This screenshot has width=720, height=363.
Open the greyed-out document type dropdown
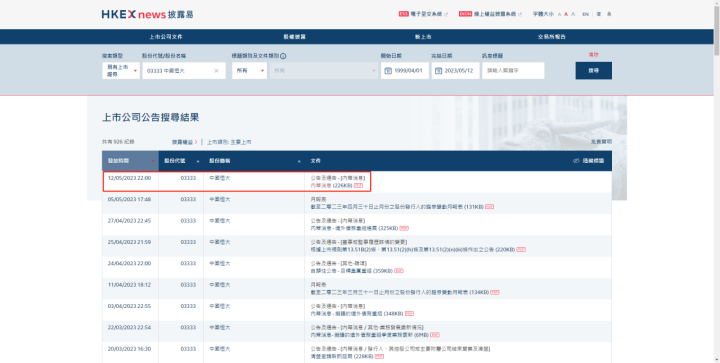pyautogui.click(x=324, y=71)
